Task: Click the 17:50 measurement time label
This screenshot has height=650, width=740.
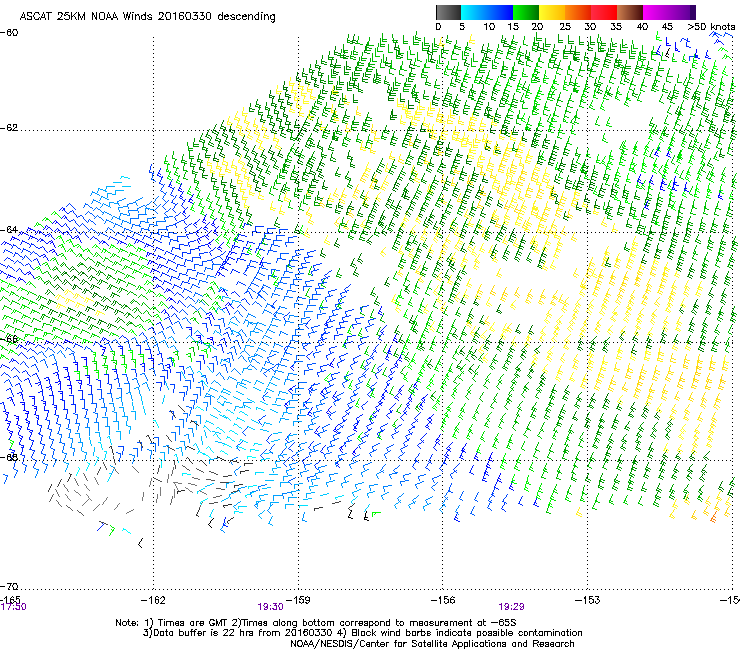Action: point(14,607)
